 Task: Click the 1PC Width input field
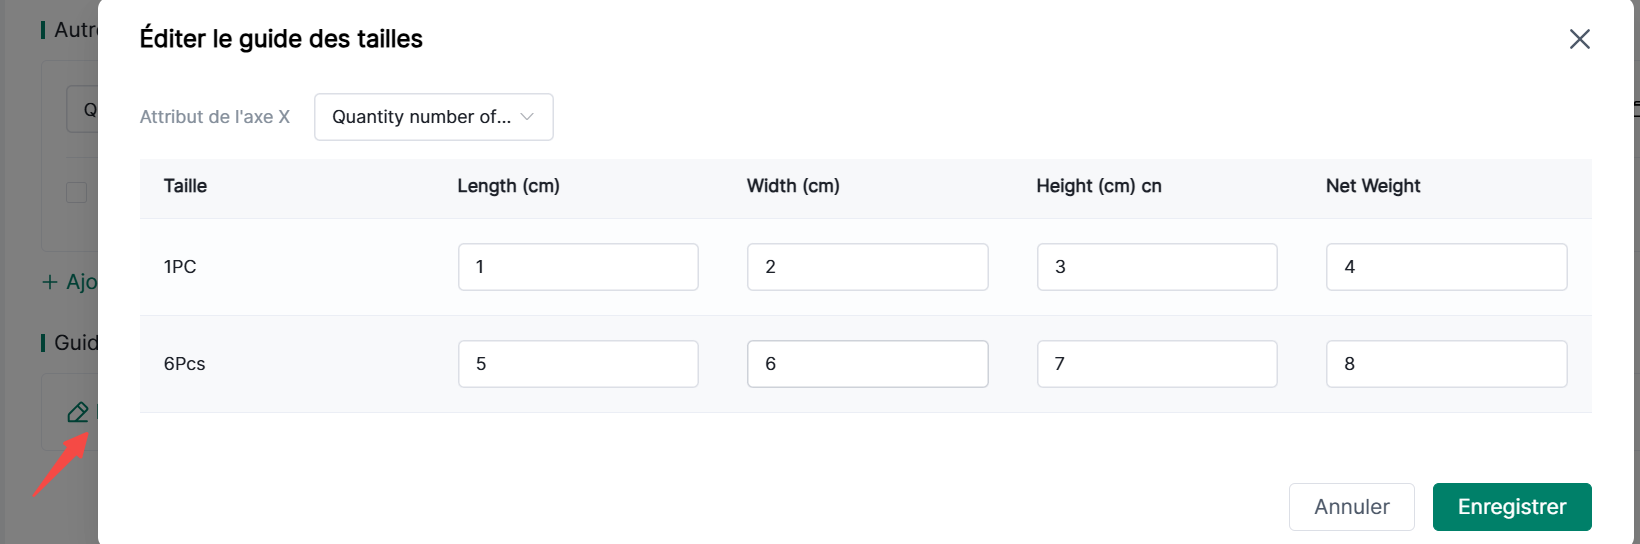pos(867,267)
